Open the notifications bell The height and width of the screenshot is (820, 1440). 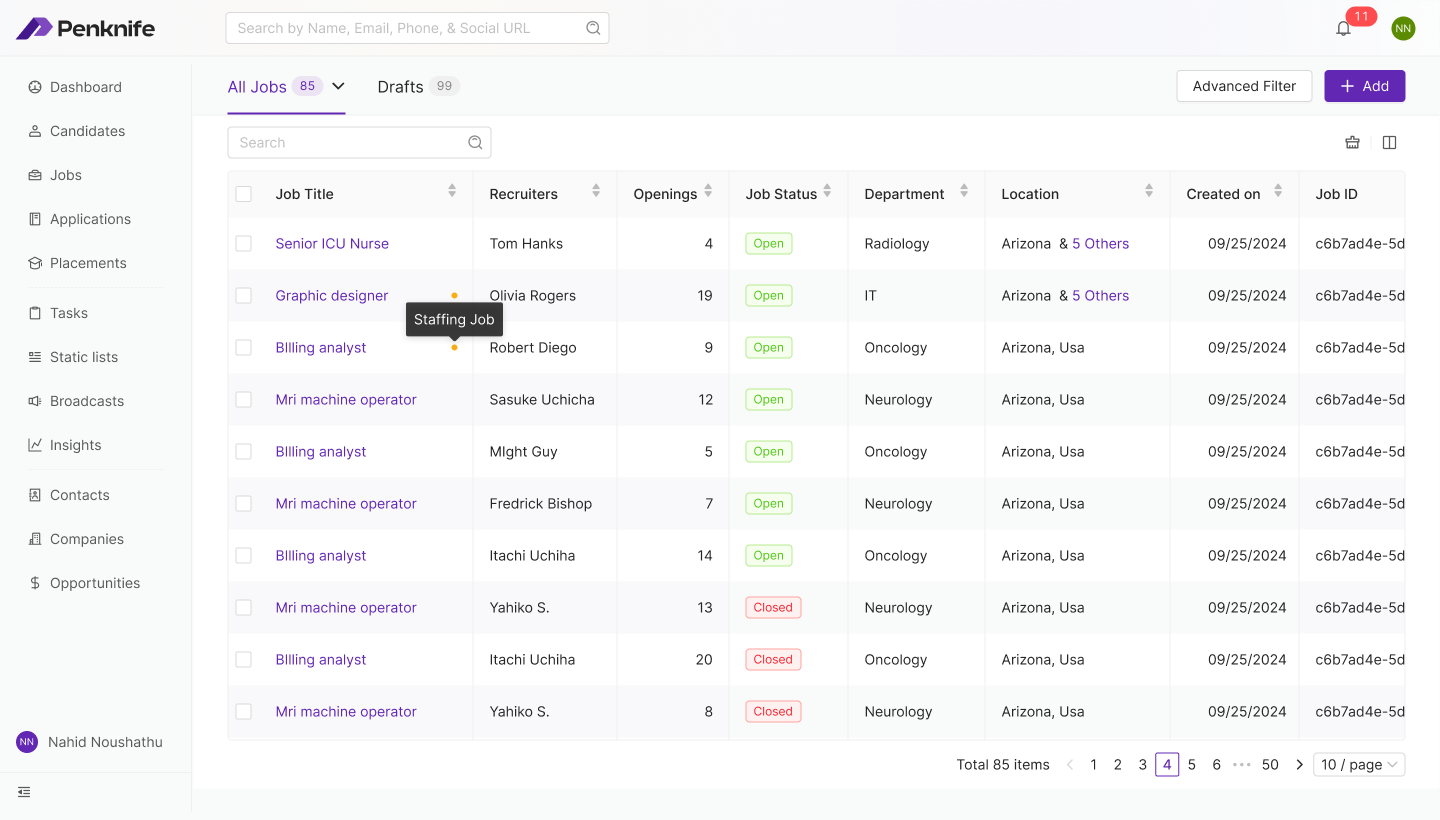(1343, 28)
